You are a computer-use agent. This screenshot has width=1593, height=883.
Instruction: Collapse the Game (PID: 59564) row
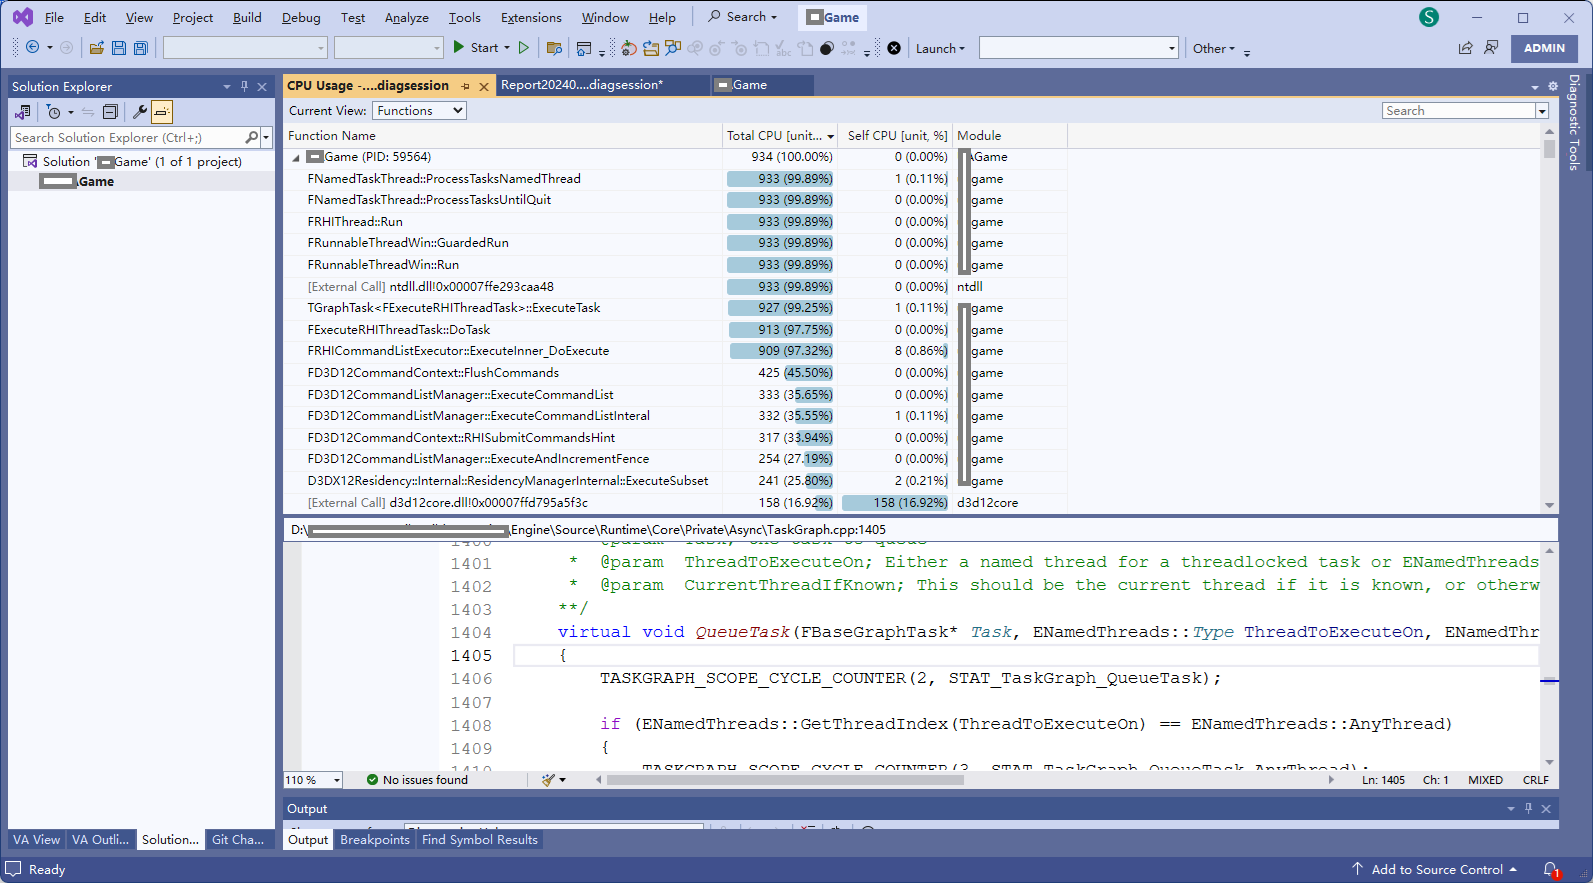[296, 158]
